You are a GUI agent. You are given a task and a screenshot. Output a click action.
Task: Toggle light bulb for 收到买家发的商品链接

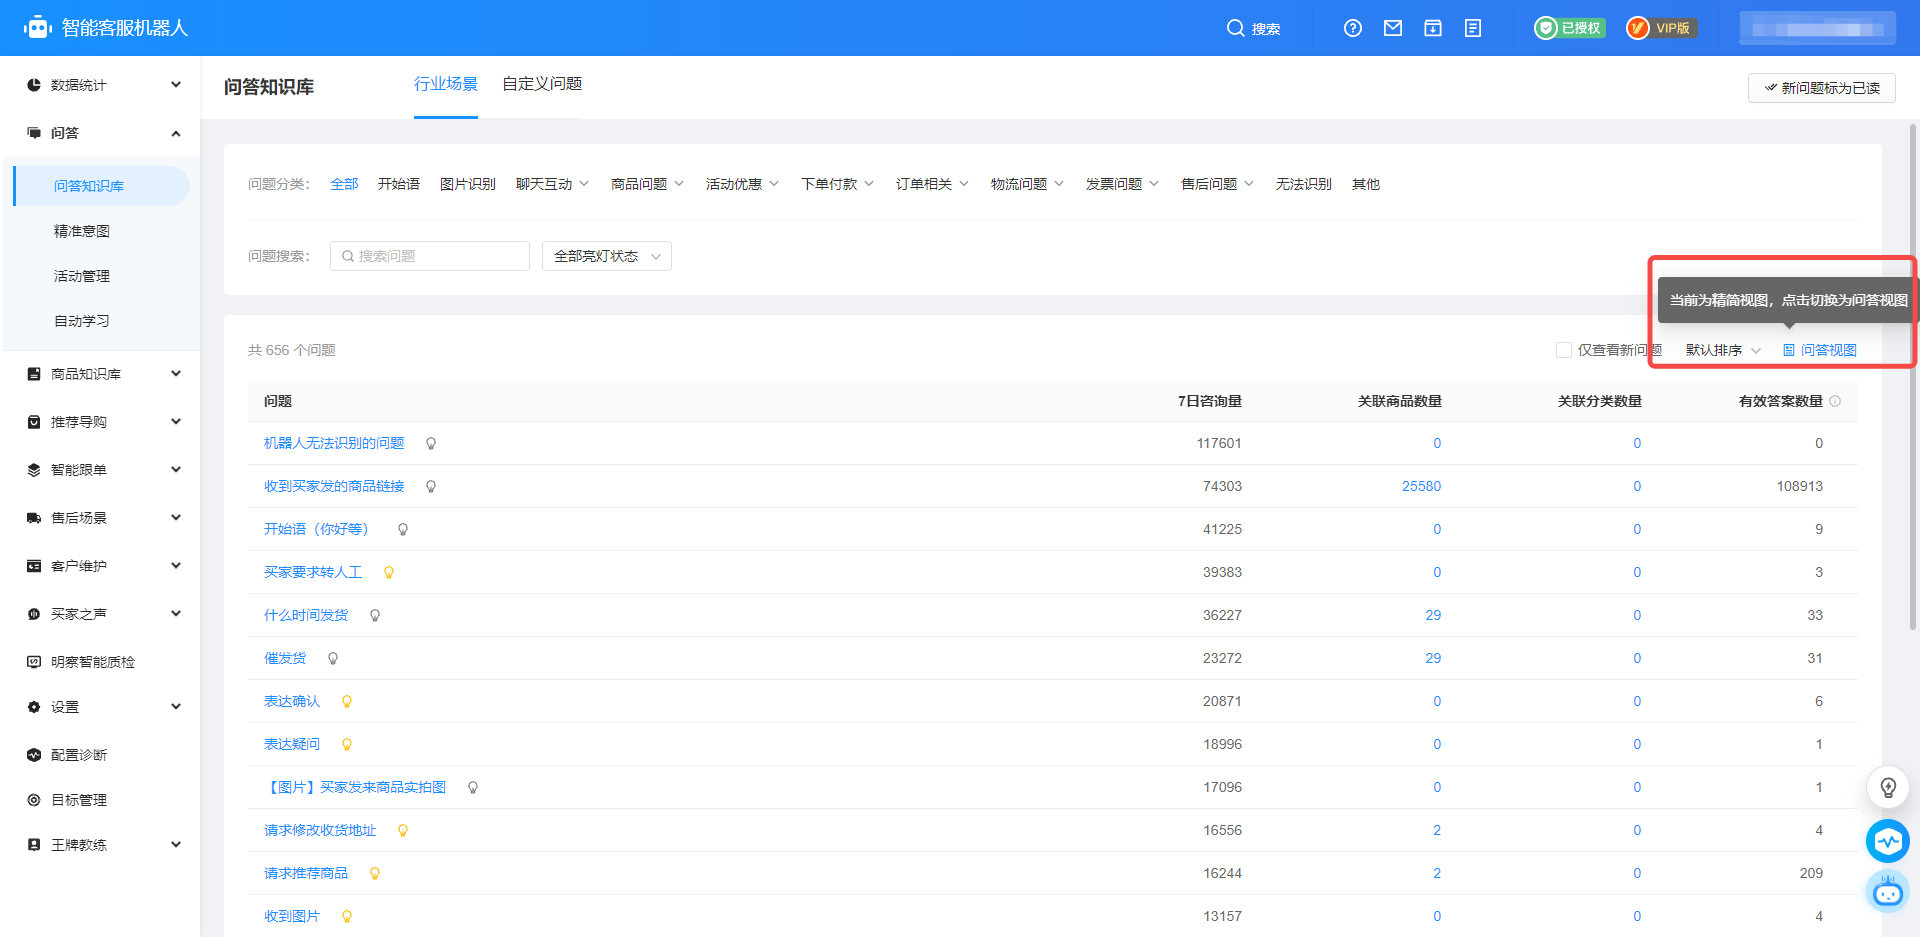(x=431, y=486)
